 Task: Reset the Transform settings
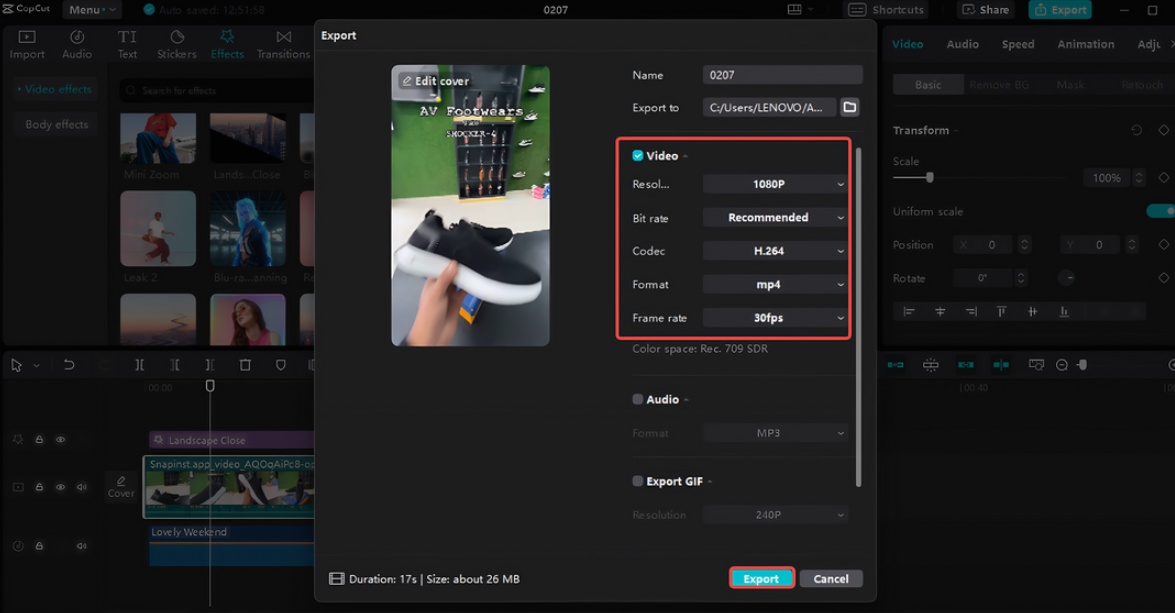(x=1136, y=130)
